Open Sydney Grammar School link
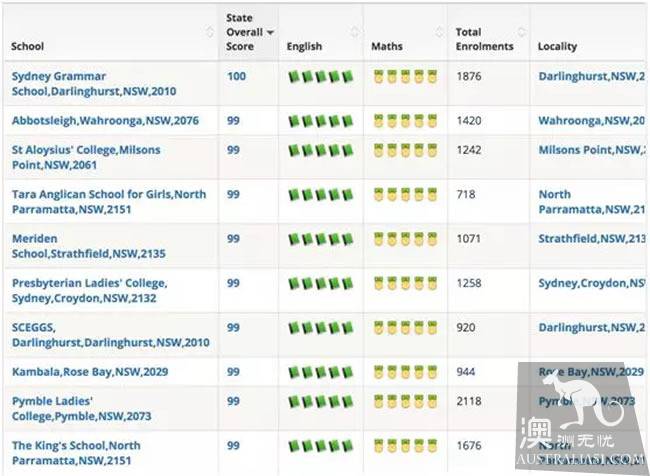Screen dimensions: 650x476 [94, 84]
